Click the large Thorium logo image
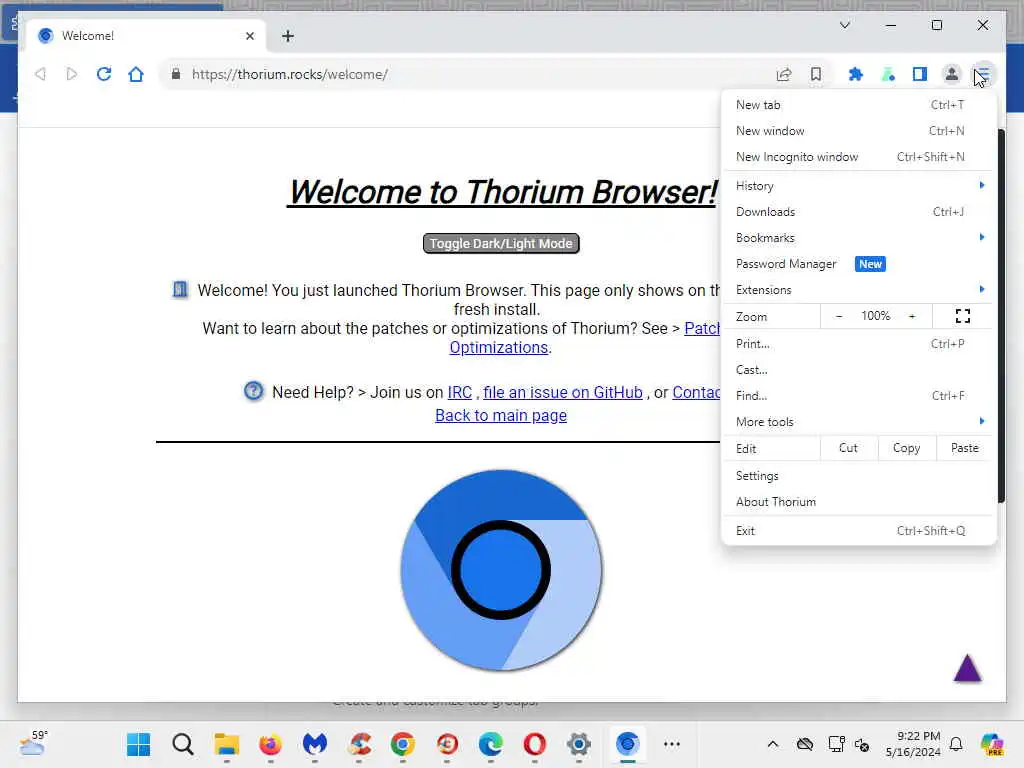The image size is (1024, 768). pos(502,570)
